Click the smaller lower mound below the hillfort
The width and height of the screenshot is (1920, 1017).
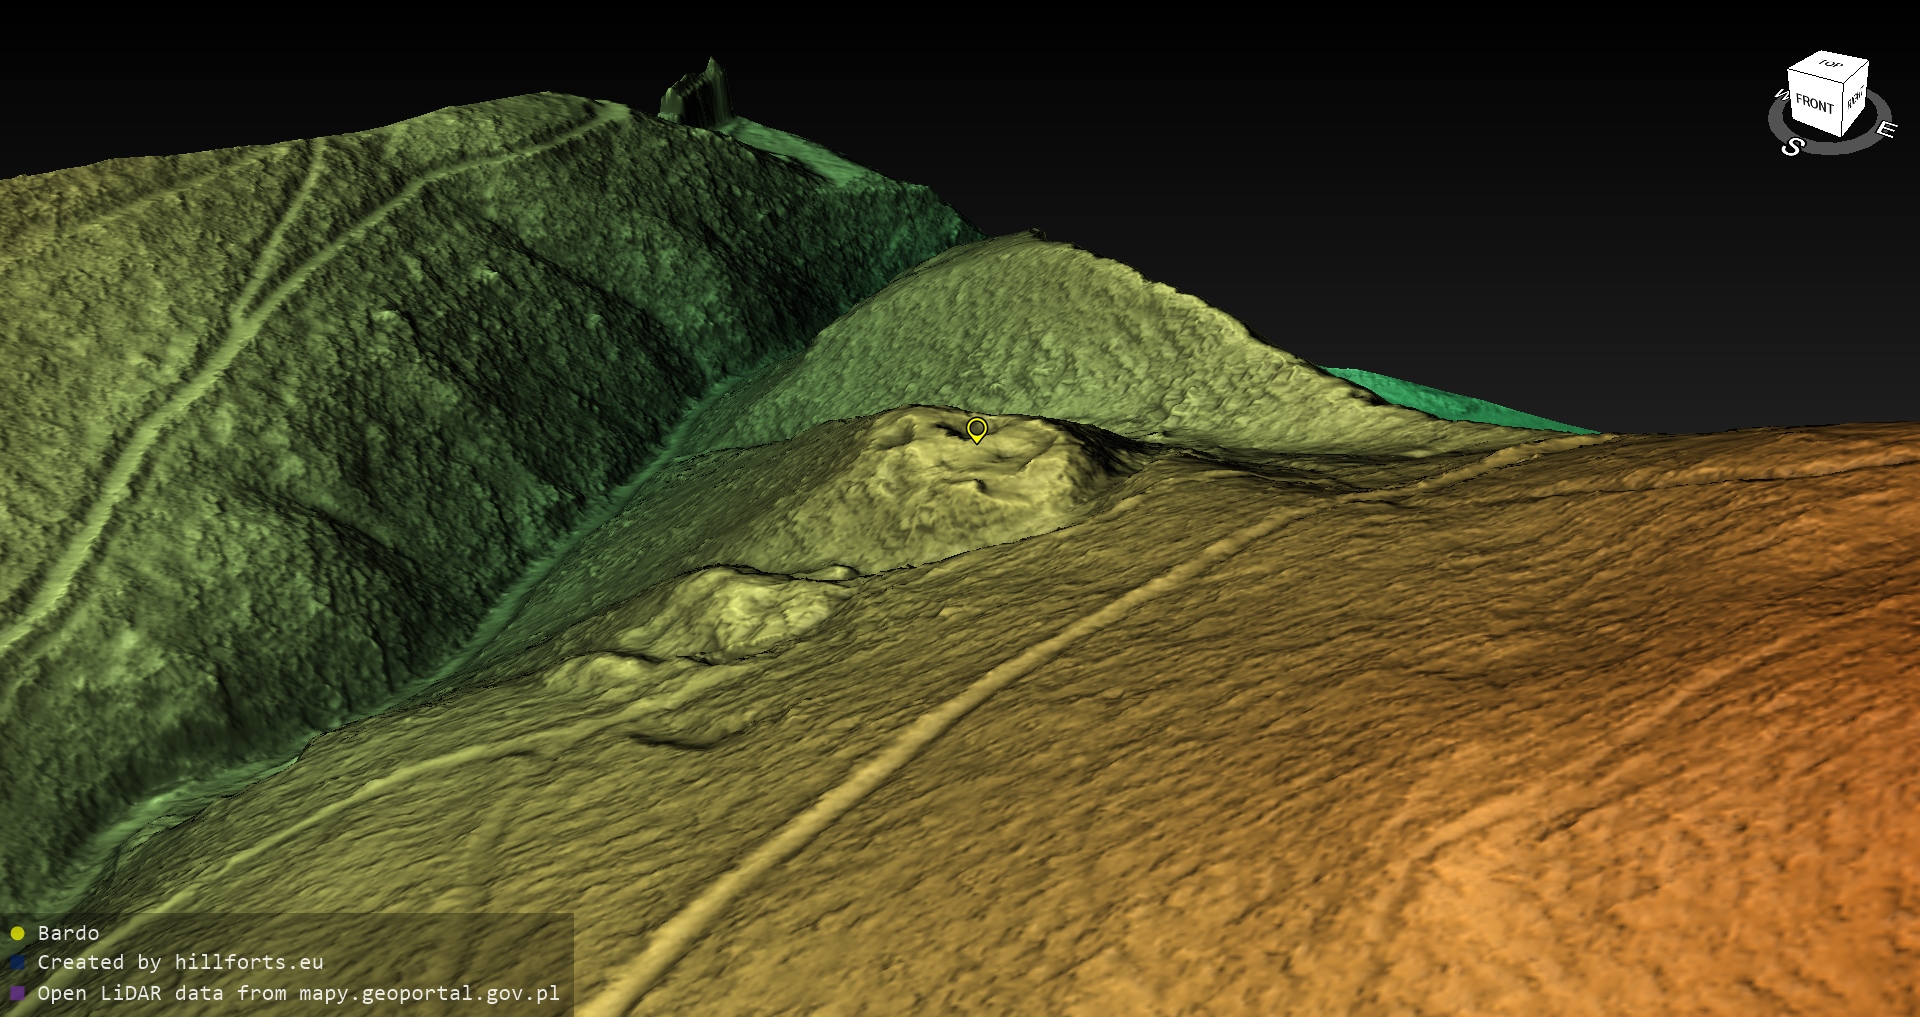pyautogui.click(x=730, y=610)
